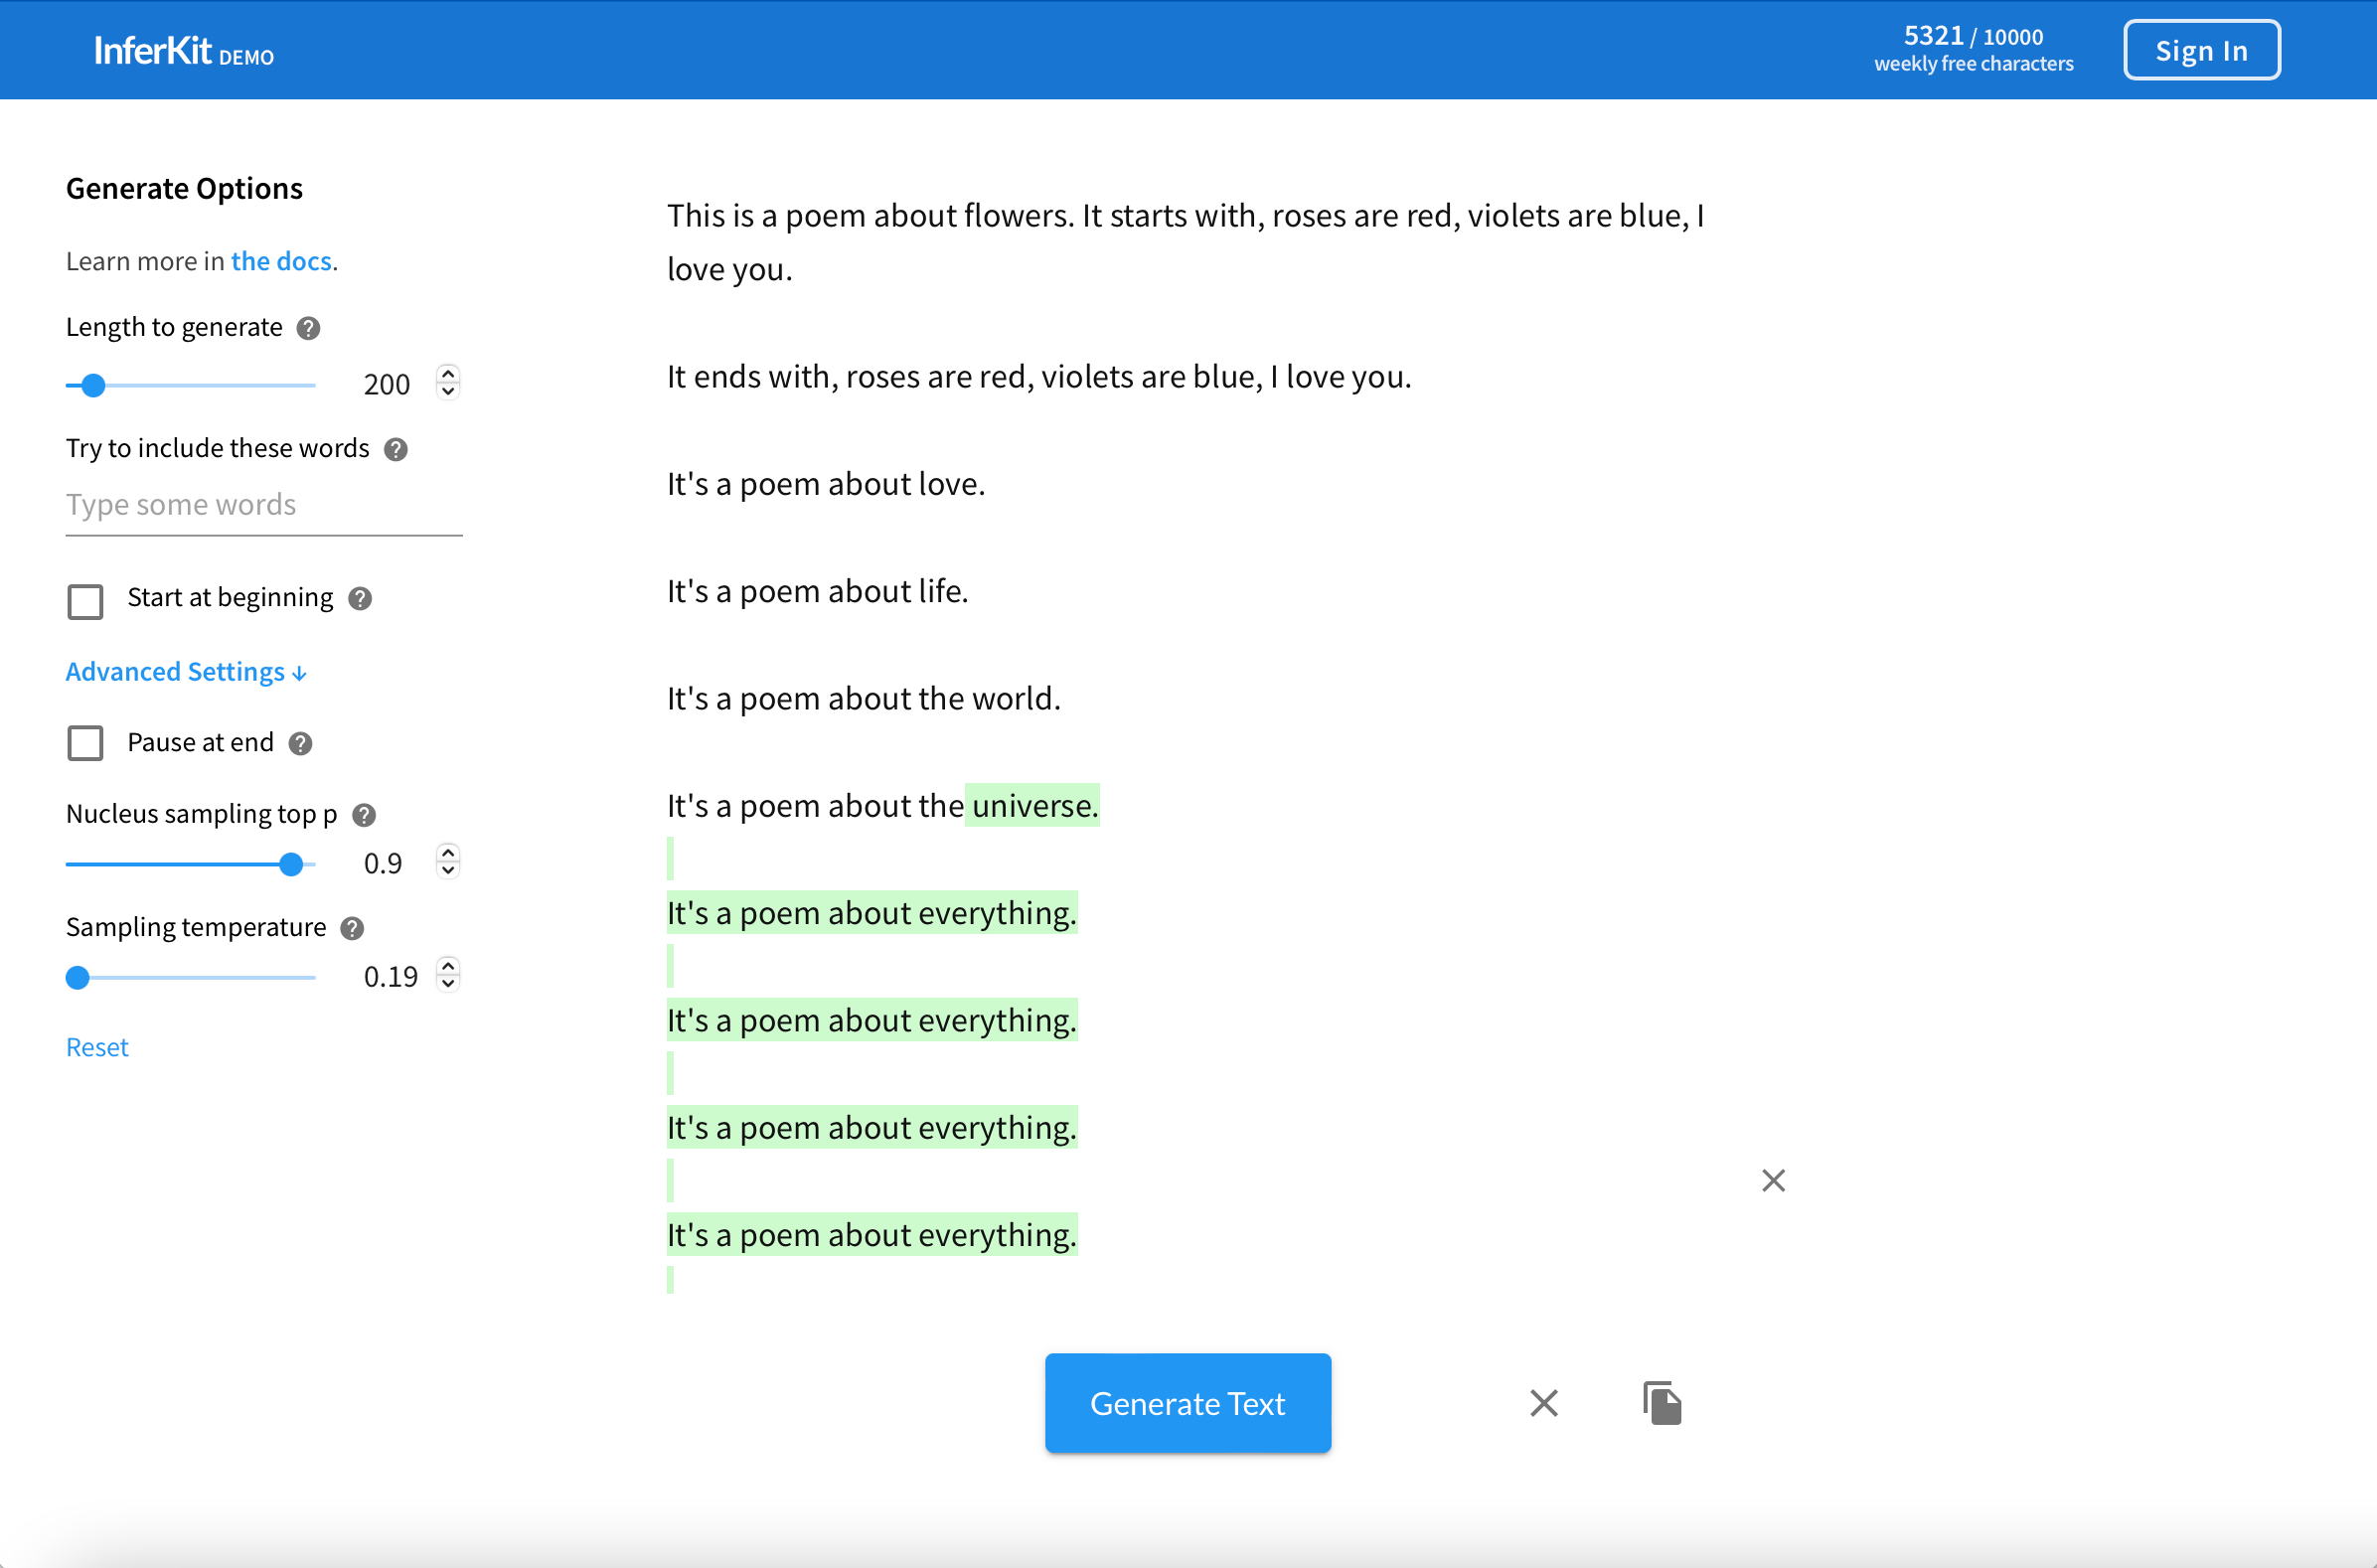This screenshot has width=2377, height=1568.
Task: Click the line starting "It ends with, roses"
Action: point(1039,377)
